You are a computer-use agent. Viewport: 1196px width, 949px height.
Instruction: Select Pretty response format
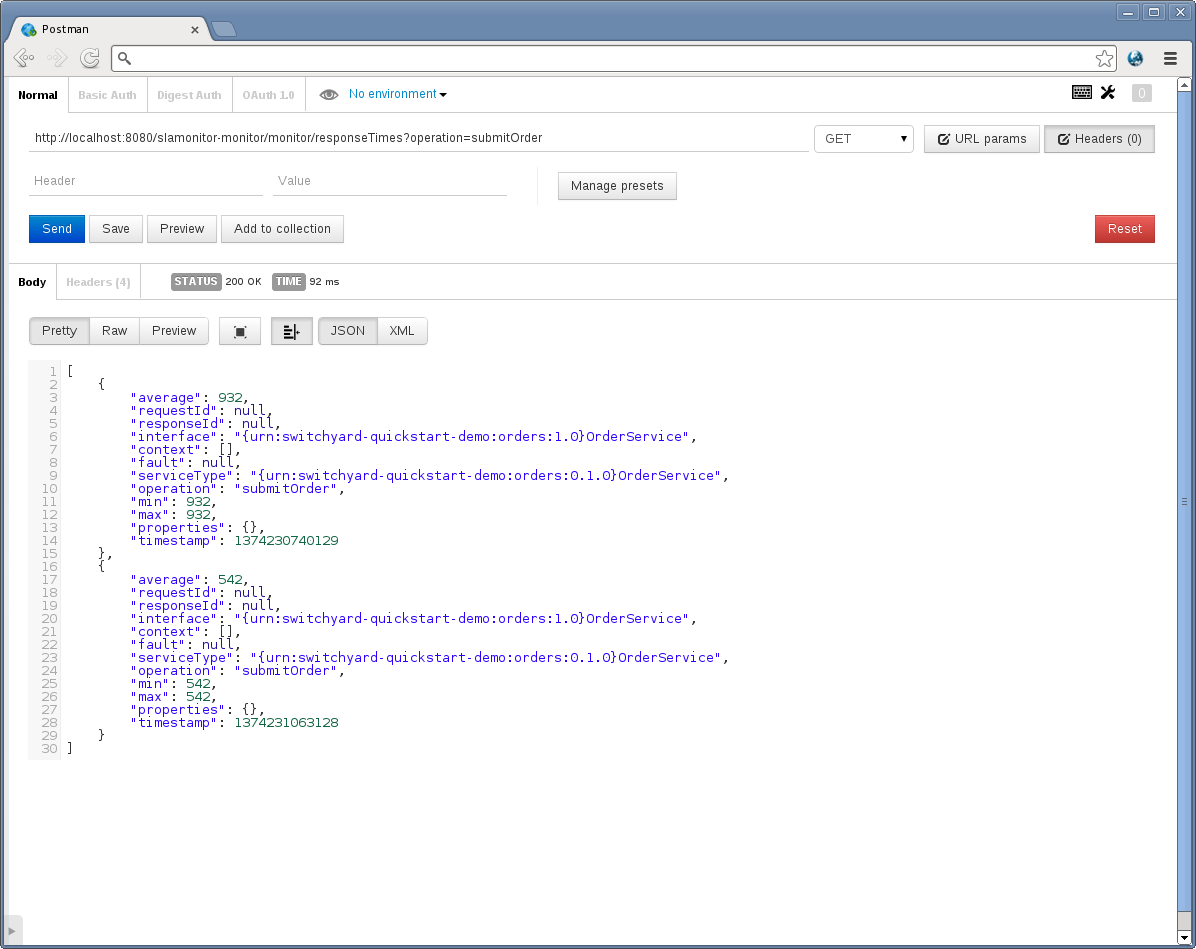59,331
